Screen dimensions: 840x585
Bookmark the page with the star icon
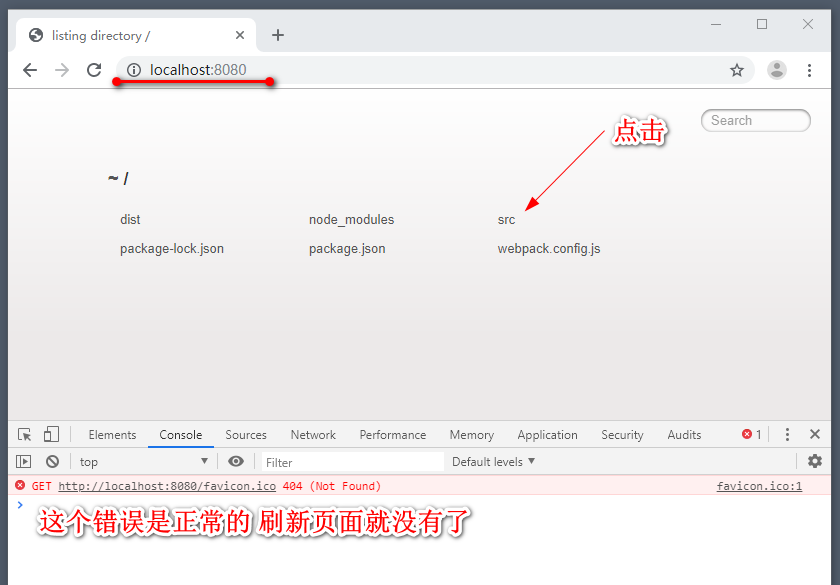coord(737,70)
